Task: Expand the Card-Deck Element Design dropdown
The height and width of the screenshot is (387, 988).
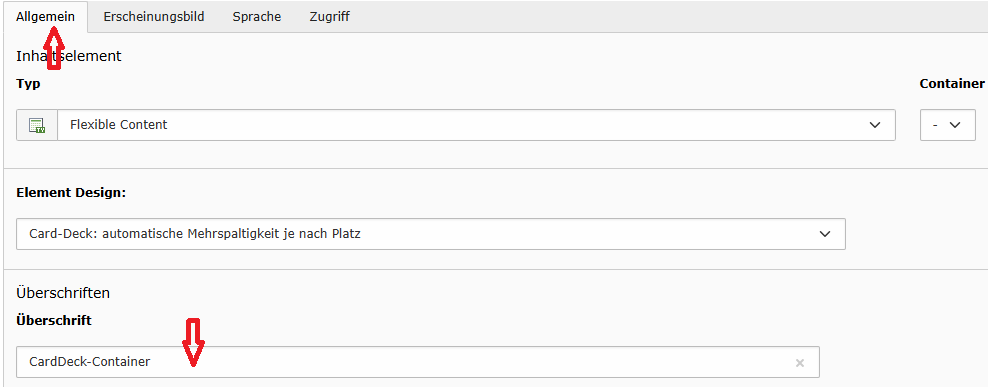Action: 430,234
